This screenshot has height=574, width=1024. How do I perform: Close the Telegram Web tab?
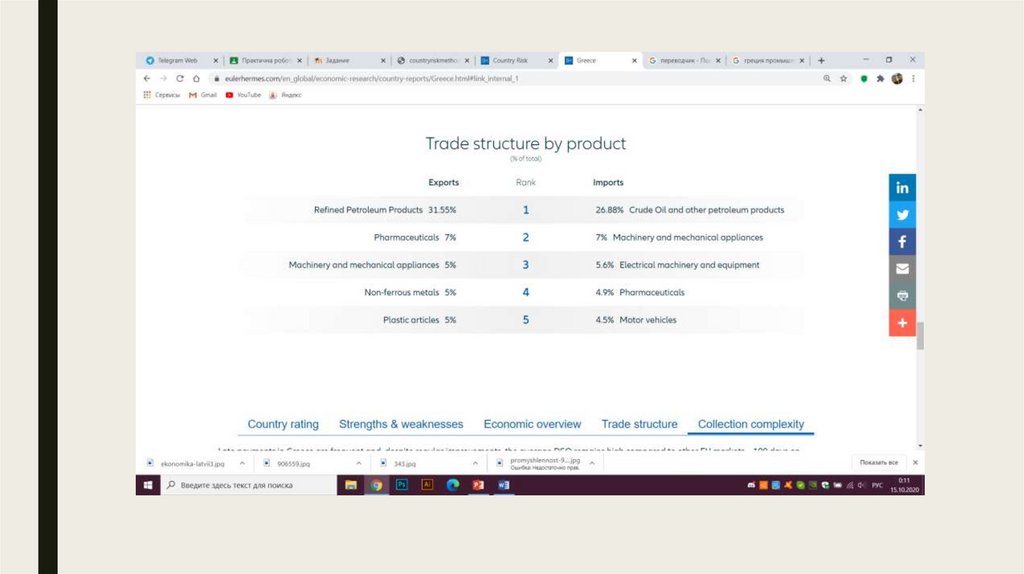click(216, 60)
